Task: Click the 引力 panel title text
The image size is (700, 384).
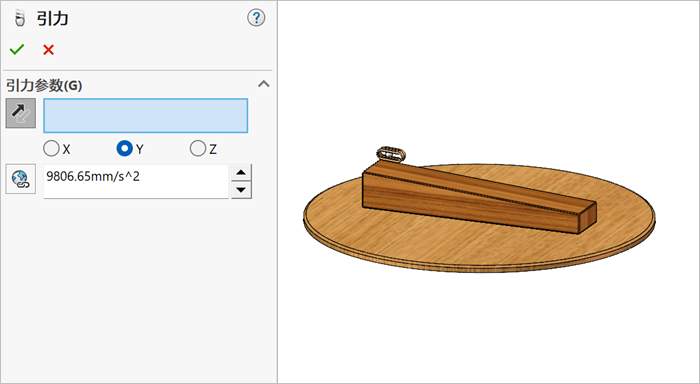Action: tap(53, 18)
